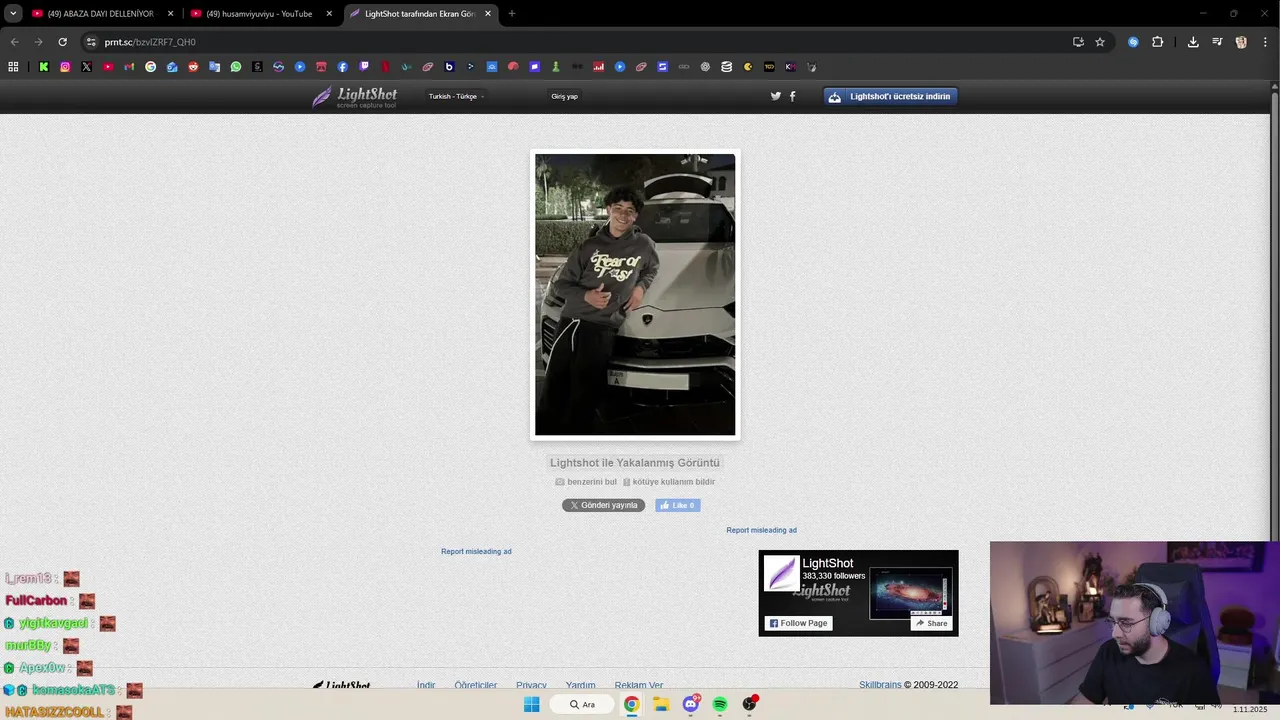The width and height of the screenshot is (1280, 720).
Task: Open the Facebook bookmark icon
Action: 342,67
